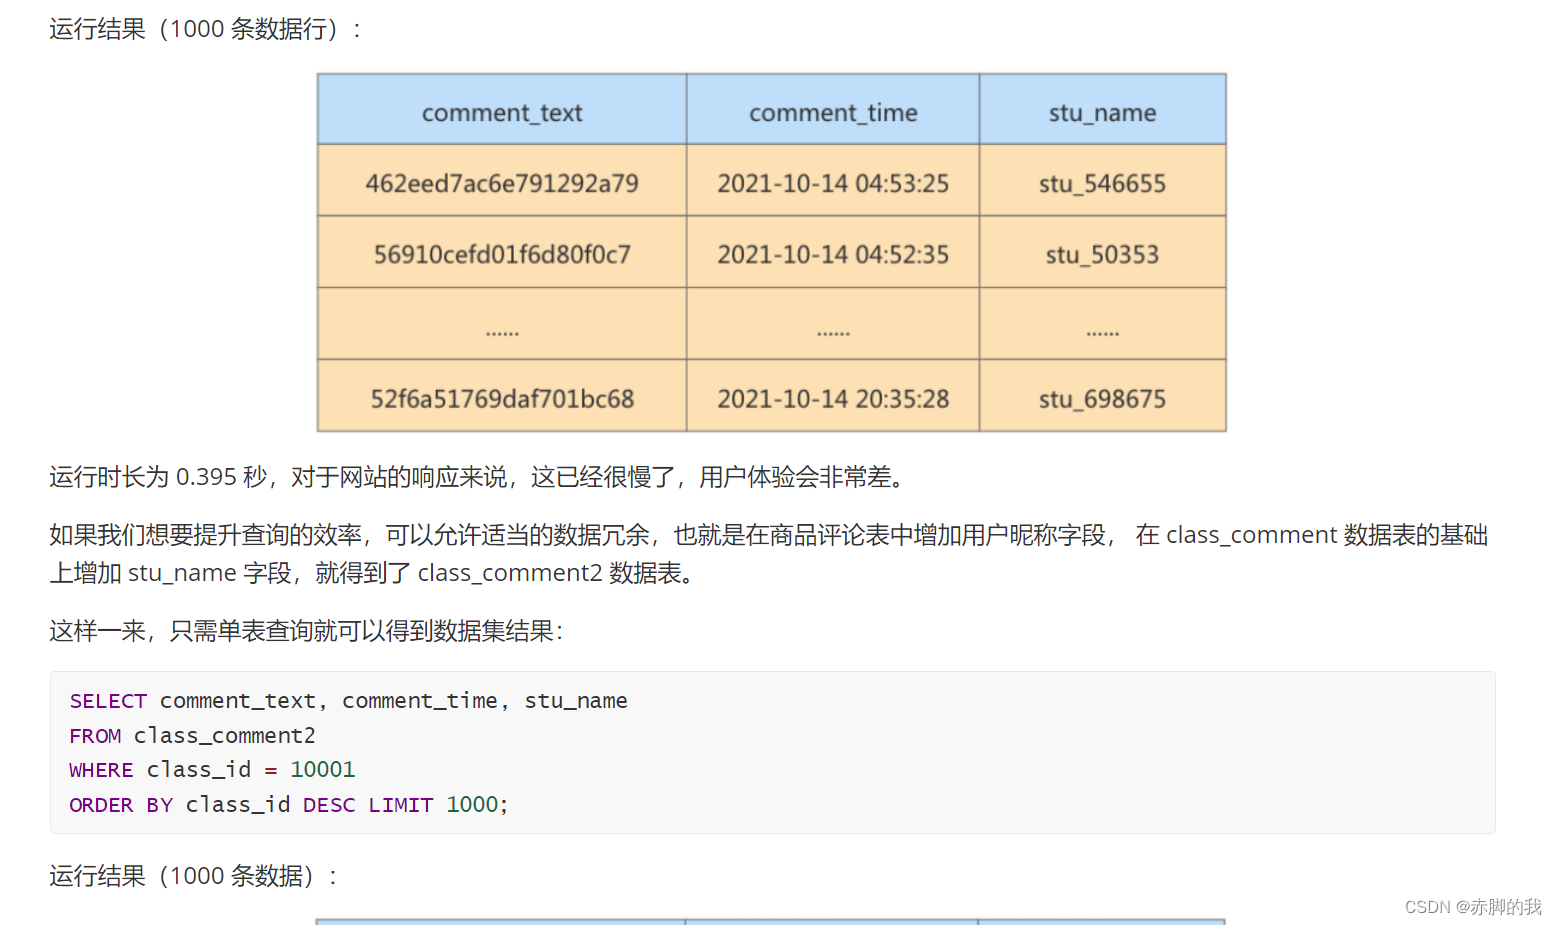This screenshot has width=1557, height=925.
Task: Click the text 运行结果（1000 条数据）
Action: 194,876
